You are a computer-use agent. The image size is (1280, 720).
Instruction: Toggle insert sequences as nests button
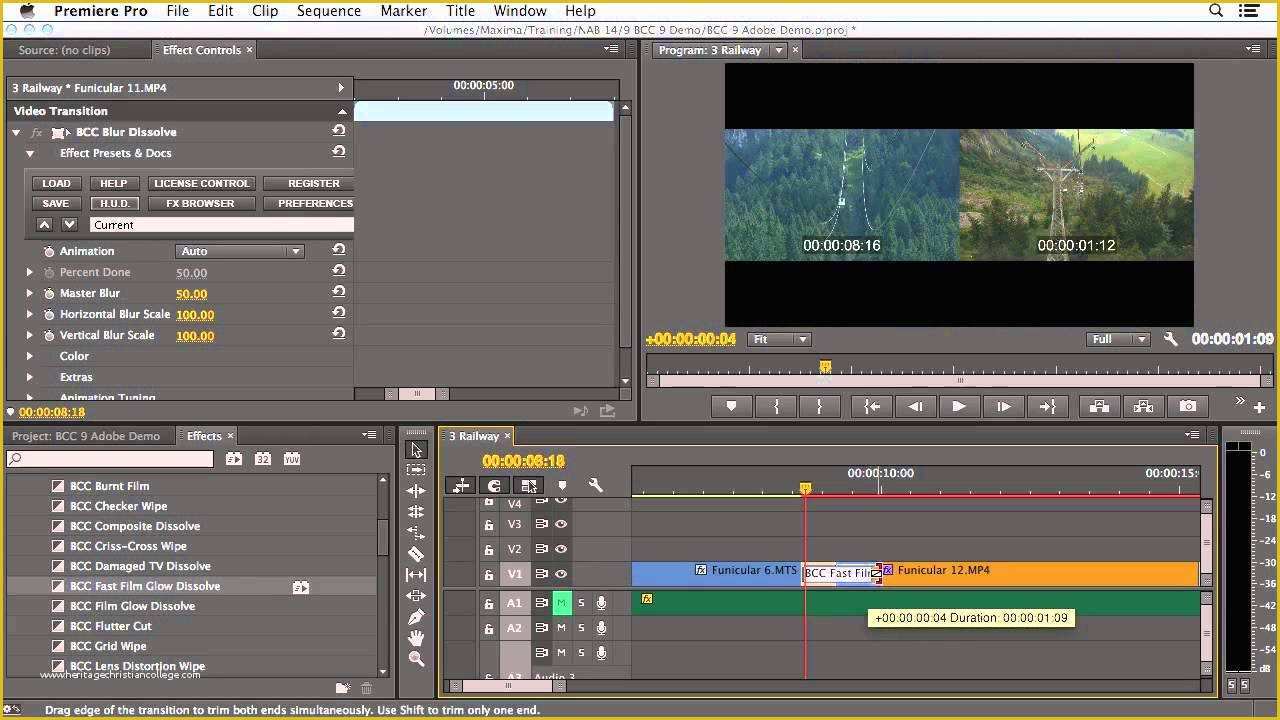click(461, 485)
